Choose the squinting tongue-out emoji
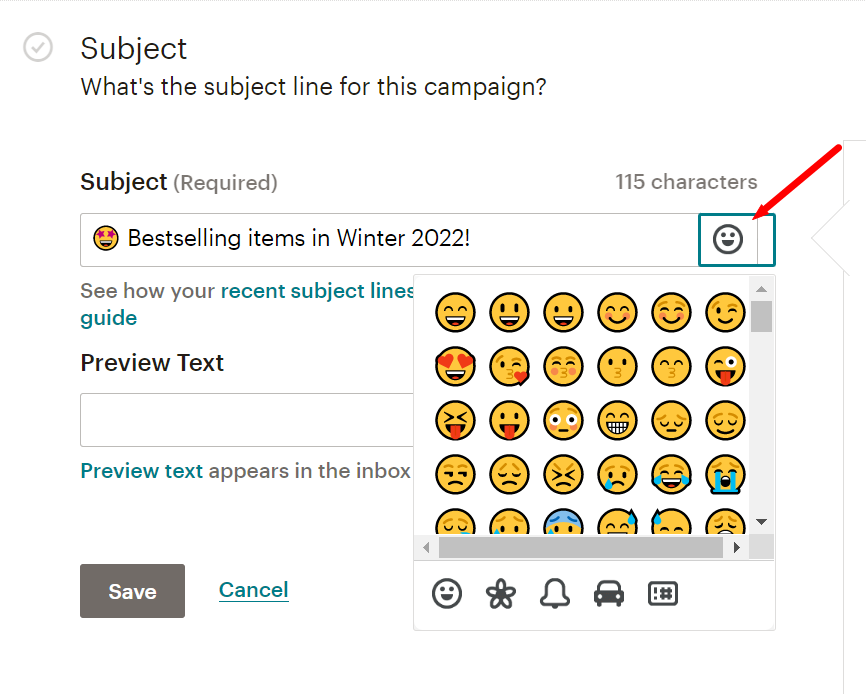Image resolution: width=866 pixels, height=694 pixels. tap(454, 421)
